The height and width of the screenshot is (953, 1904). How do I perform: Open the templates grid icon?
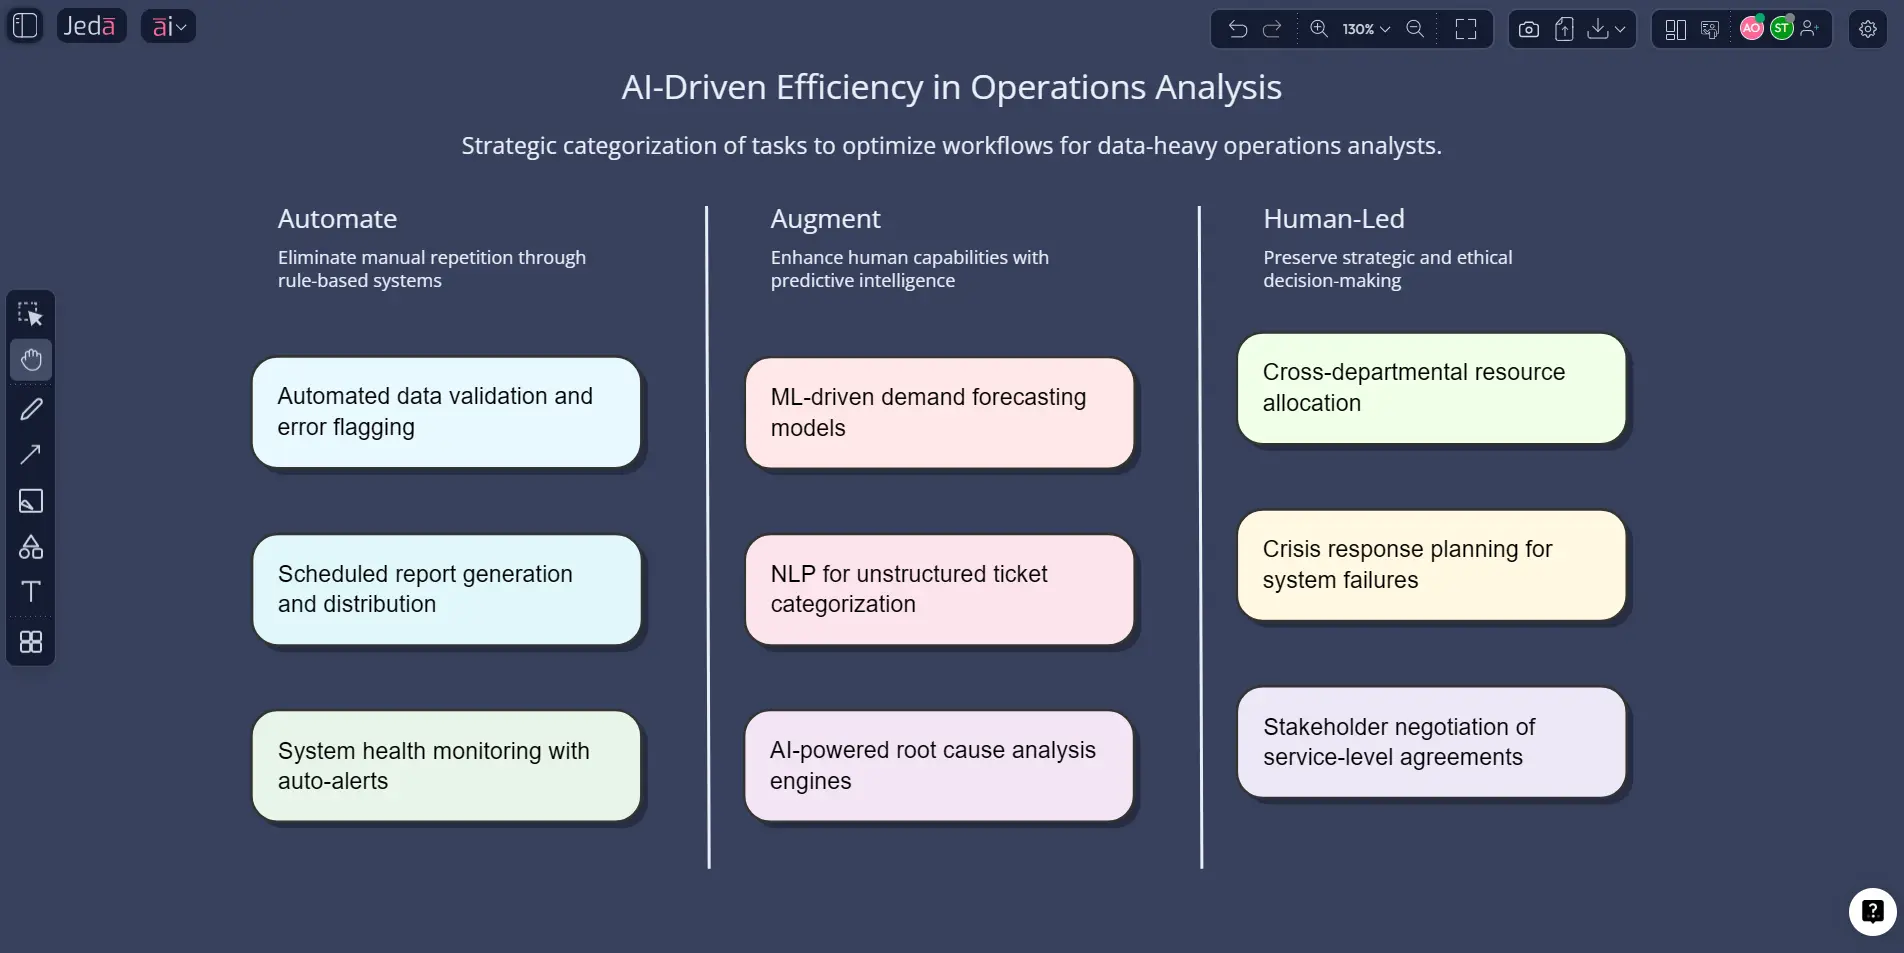click(31, 642)
